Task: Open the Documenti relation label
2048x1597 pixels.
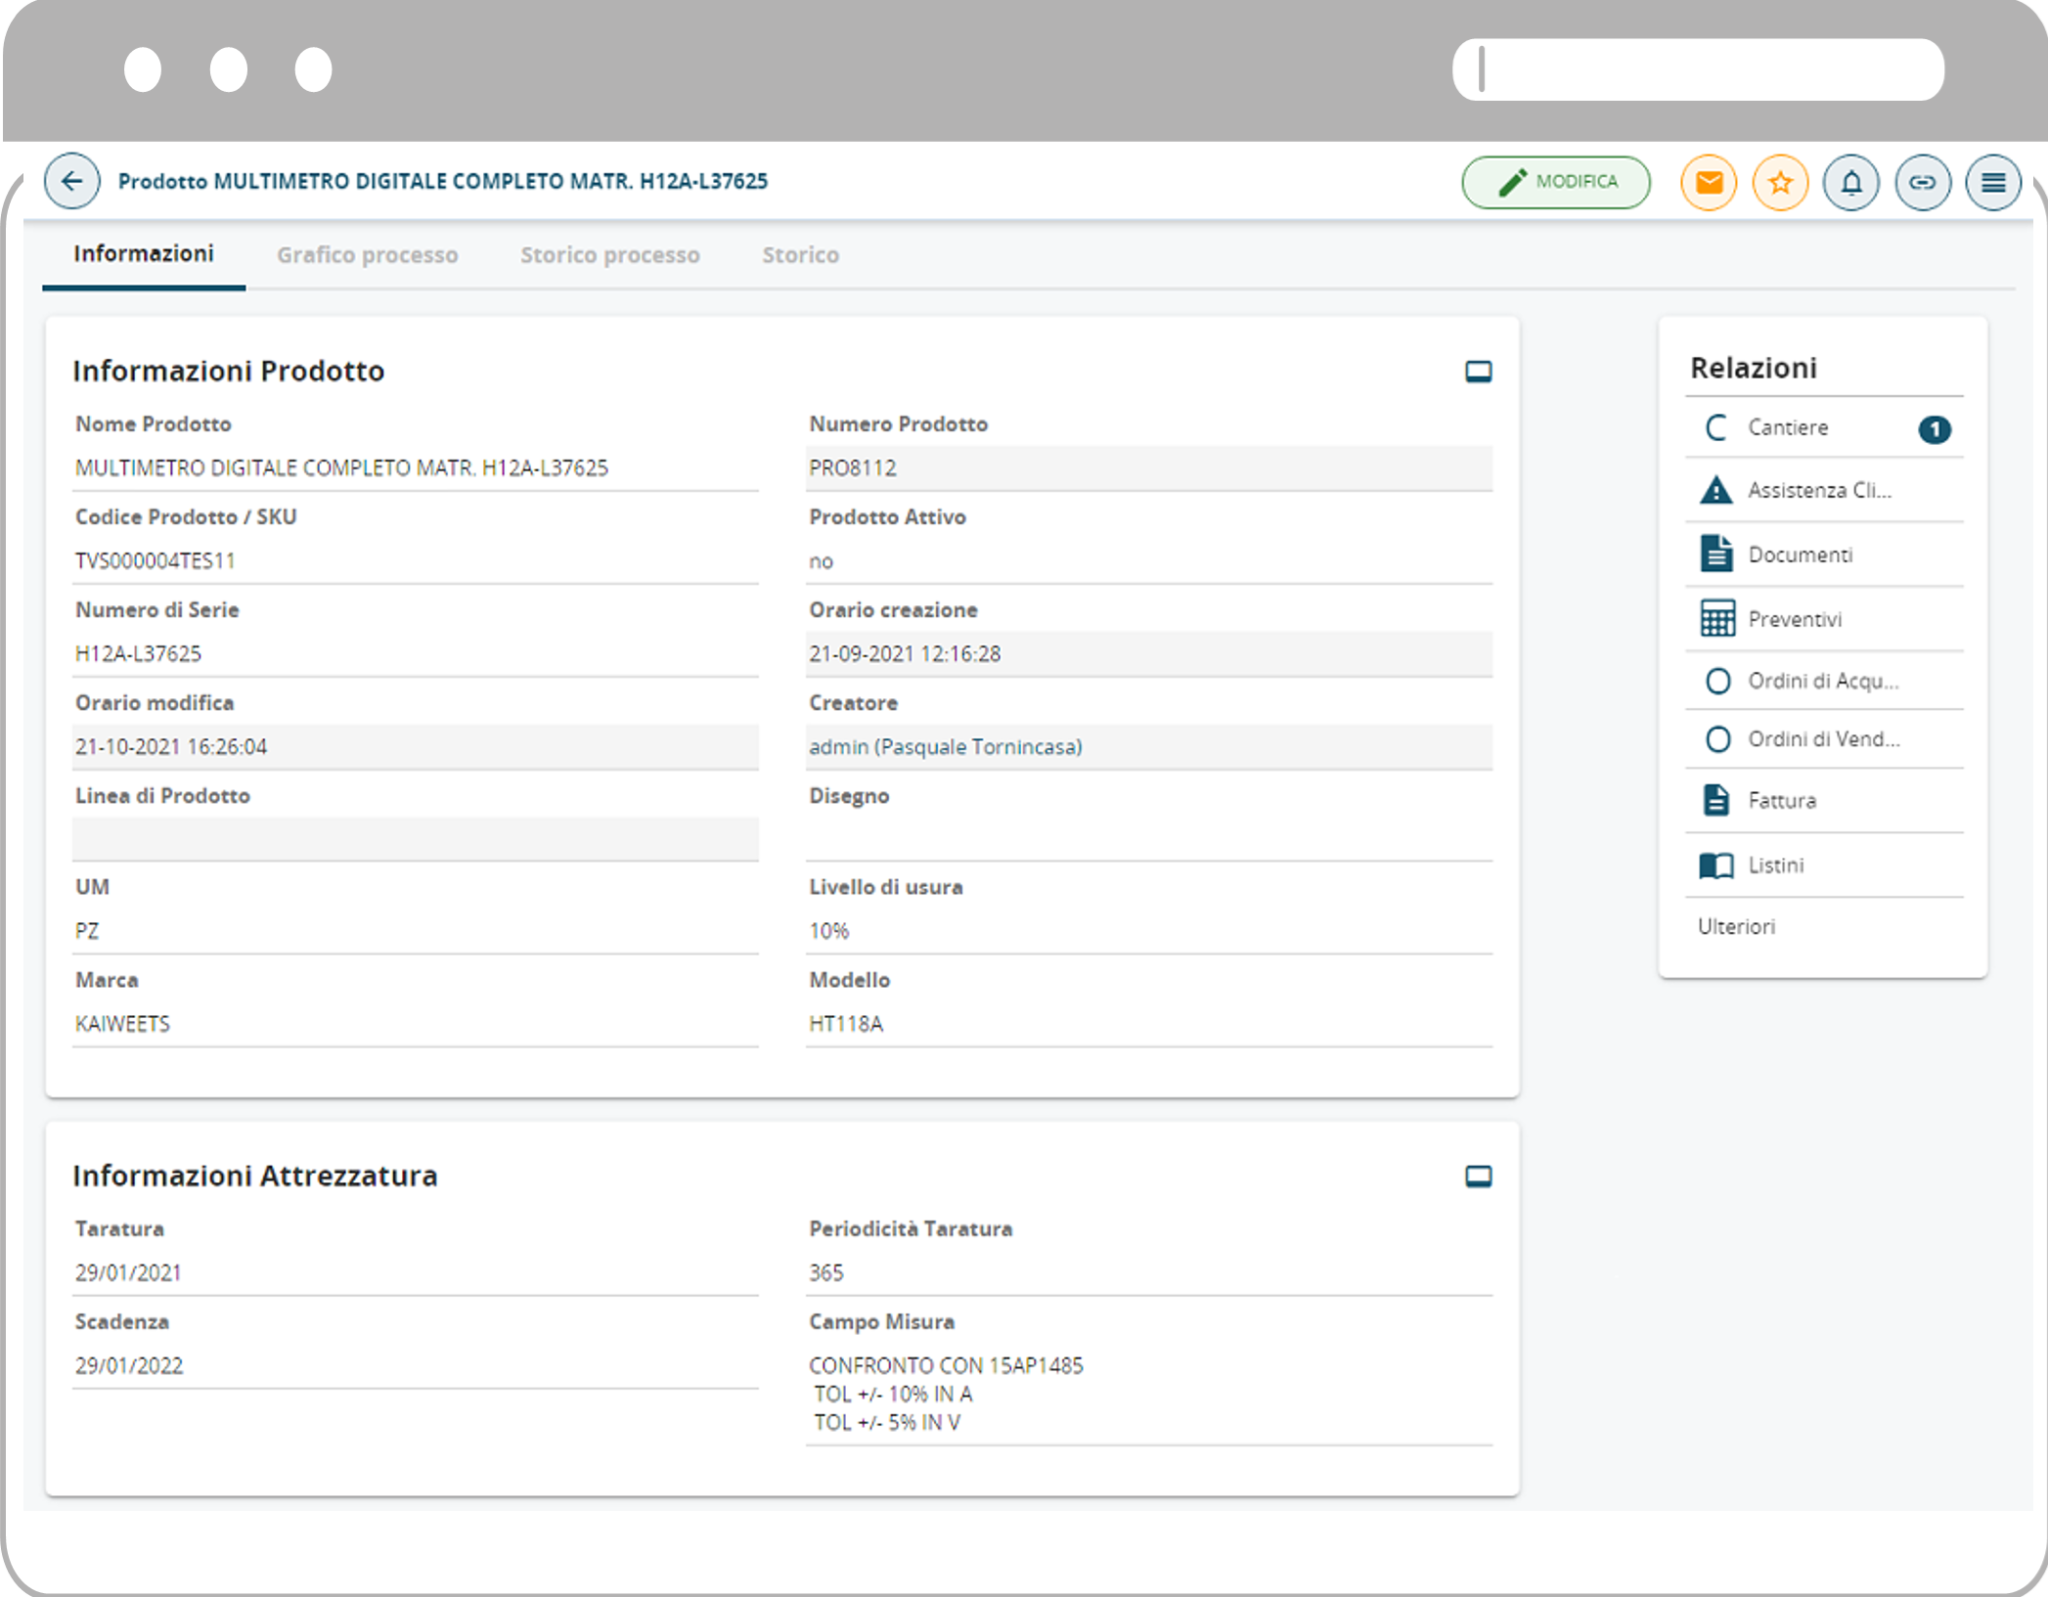Action: (1800, 555)
